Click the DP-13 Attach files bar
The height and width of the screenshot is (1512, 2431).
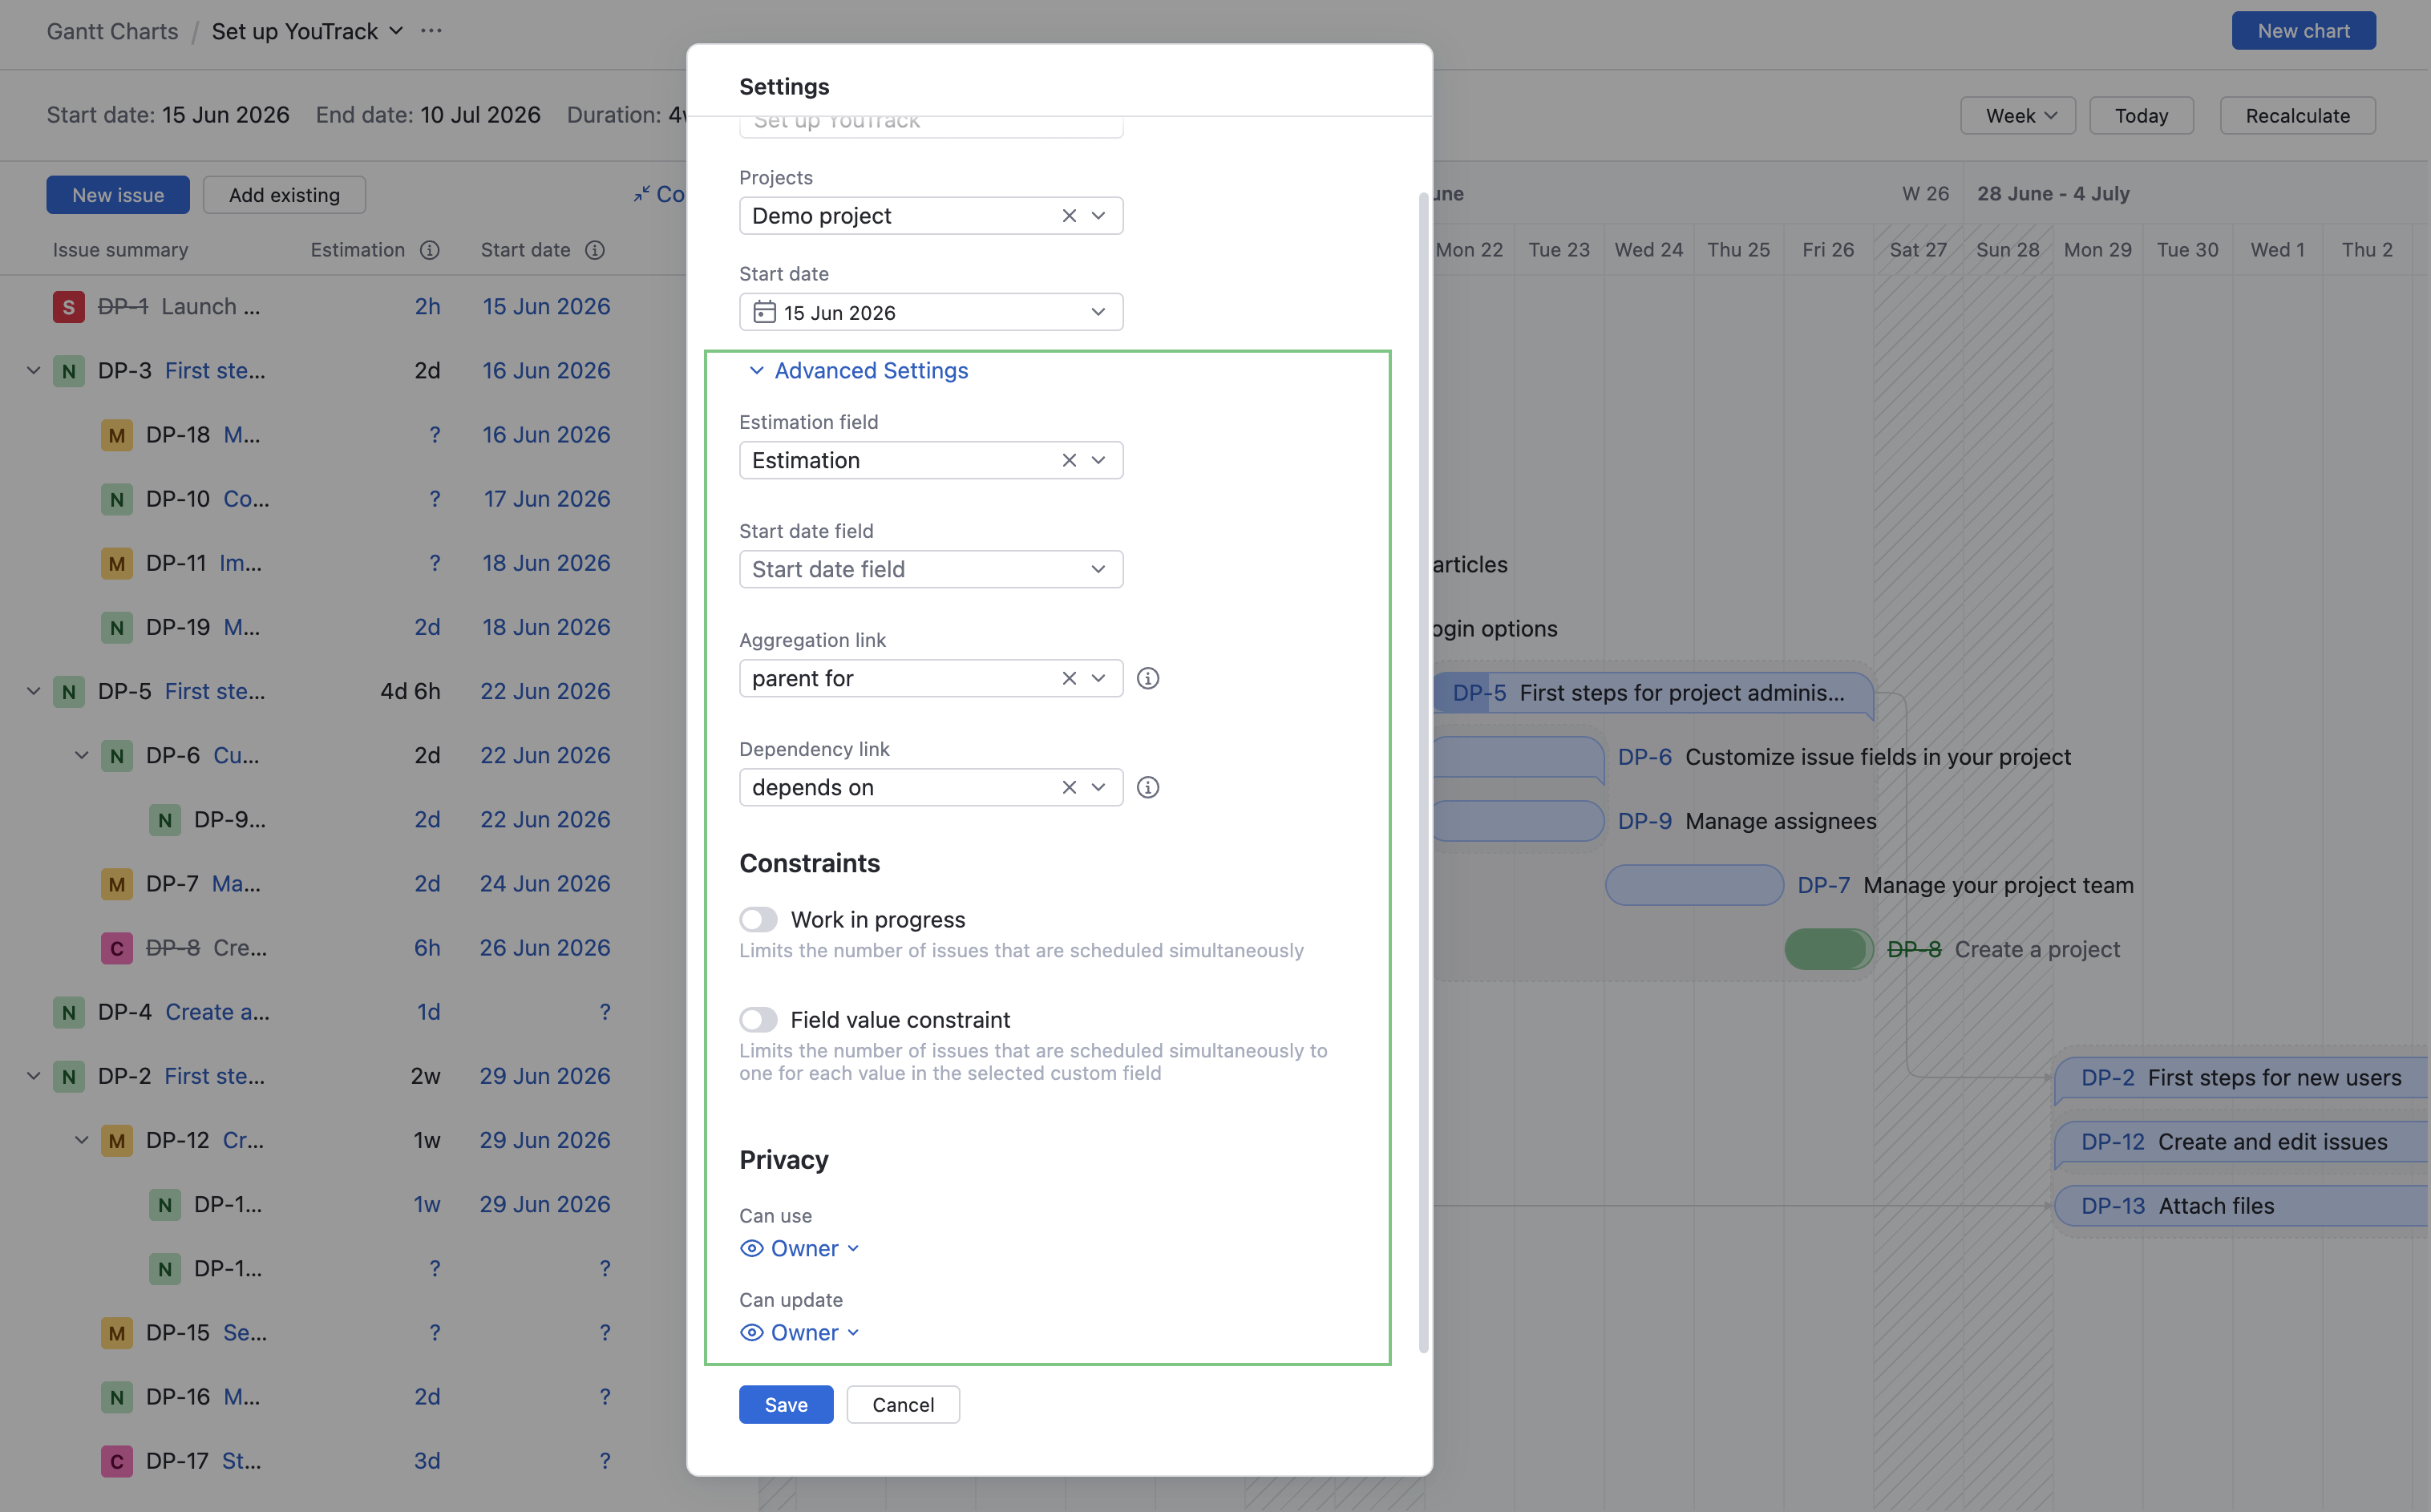pyautogui.click(x=2240, y=1206)
